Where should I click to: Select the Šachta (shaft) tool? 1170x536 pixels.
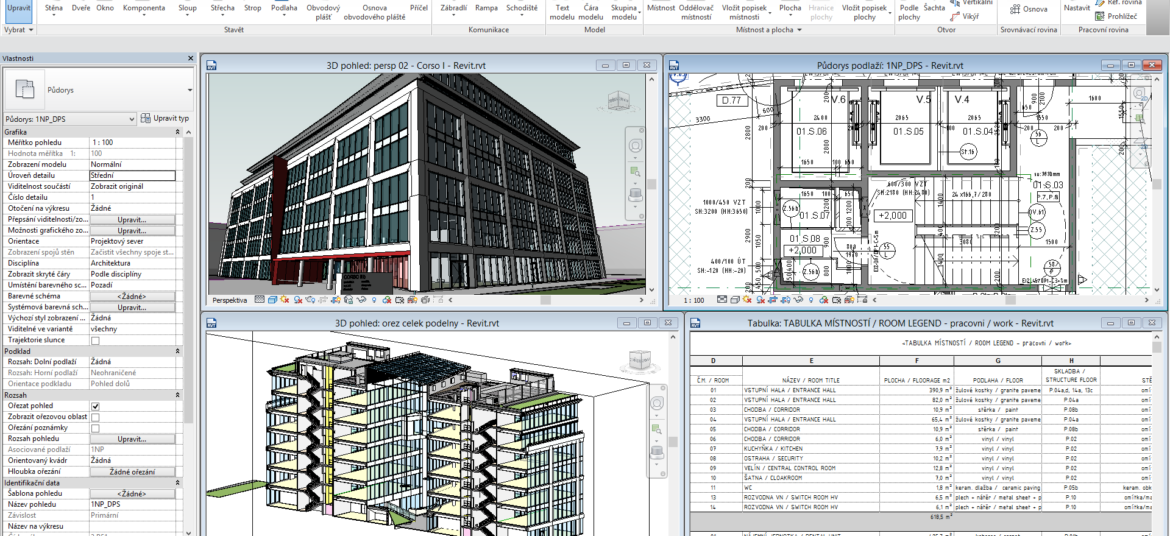(933, 7)
